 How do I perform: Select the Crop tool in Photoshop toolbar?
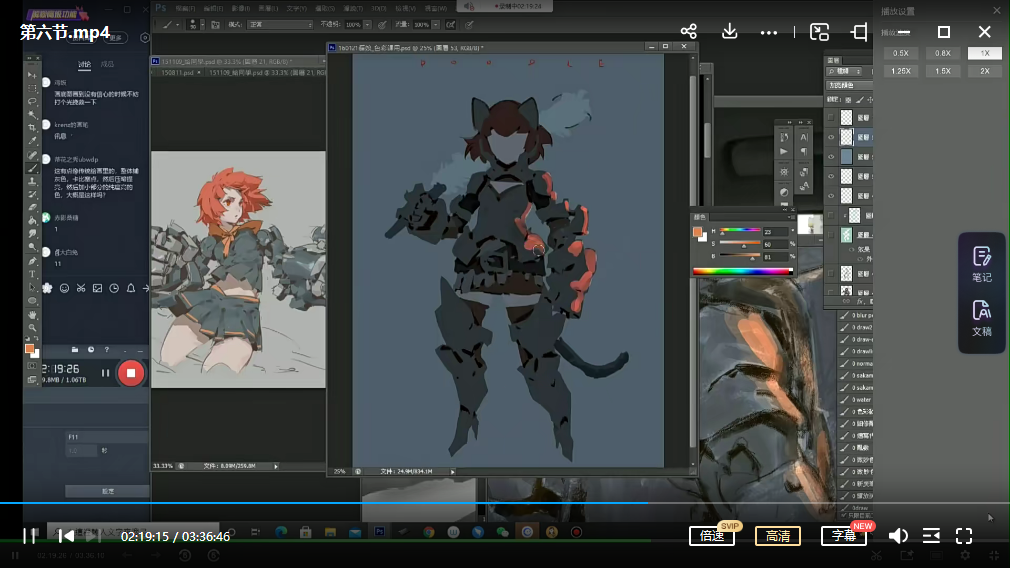tap(32, 128)
